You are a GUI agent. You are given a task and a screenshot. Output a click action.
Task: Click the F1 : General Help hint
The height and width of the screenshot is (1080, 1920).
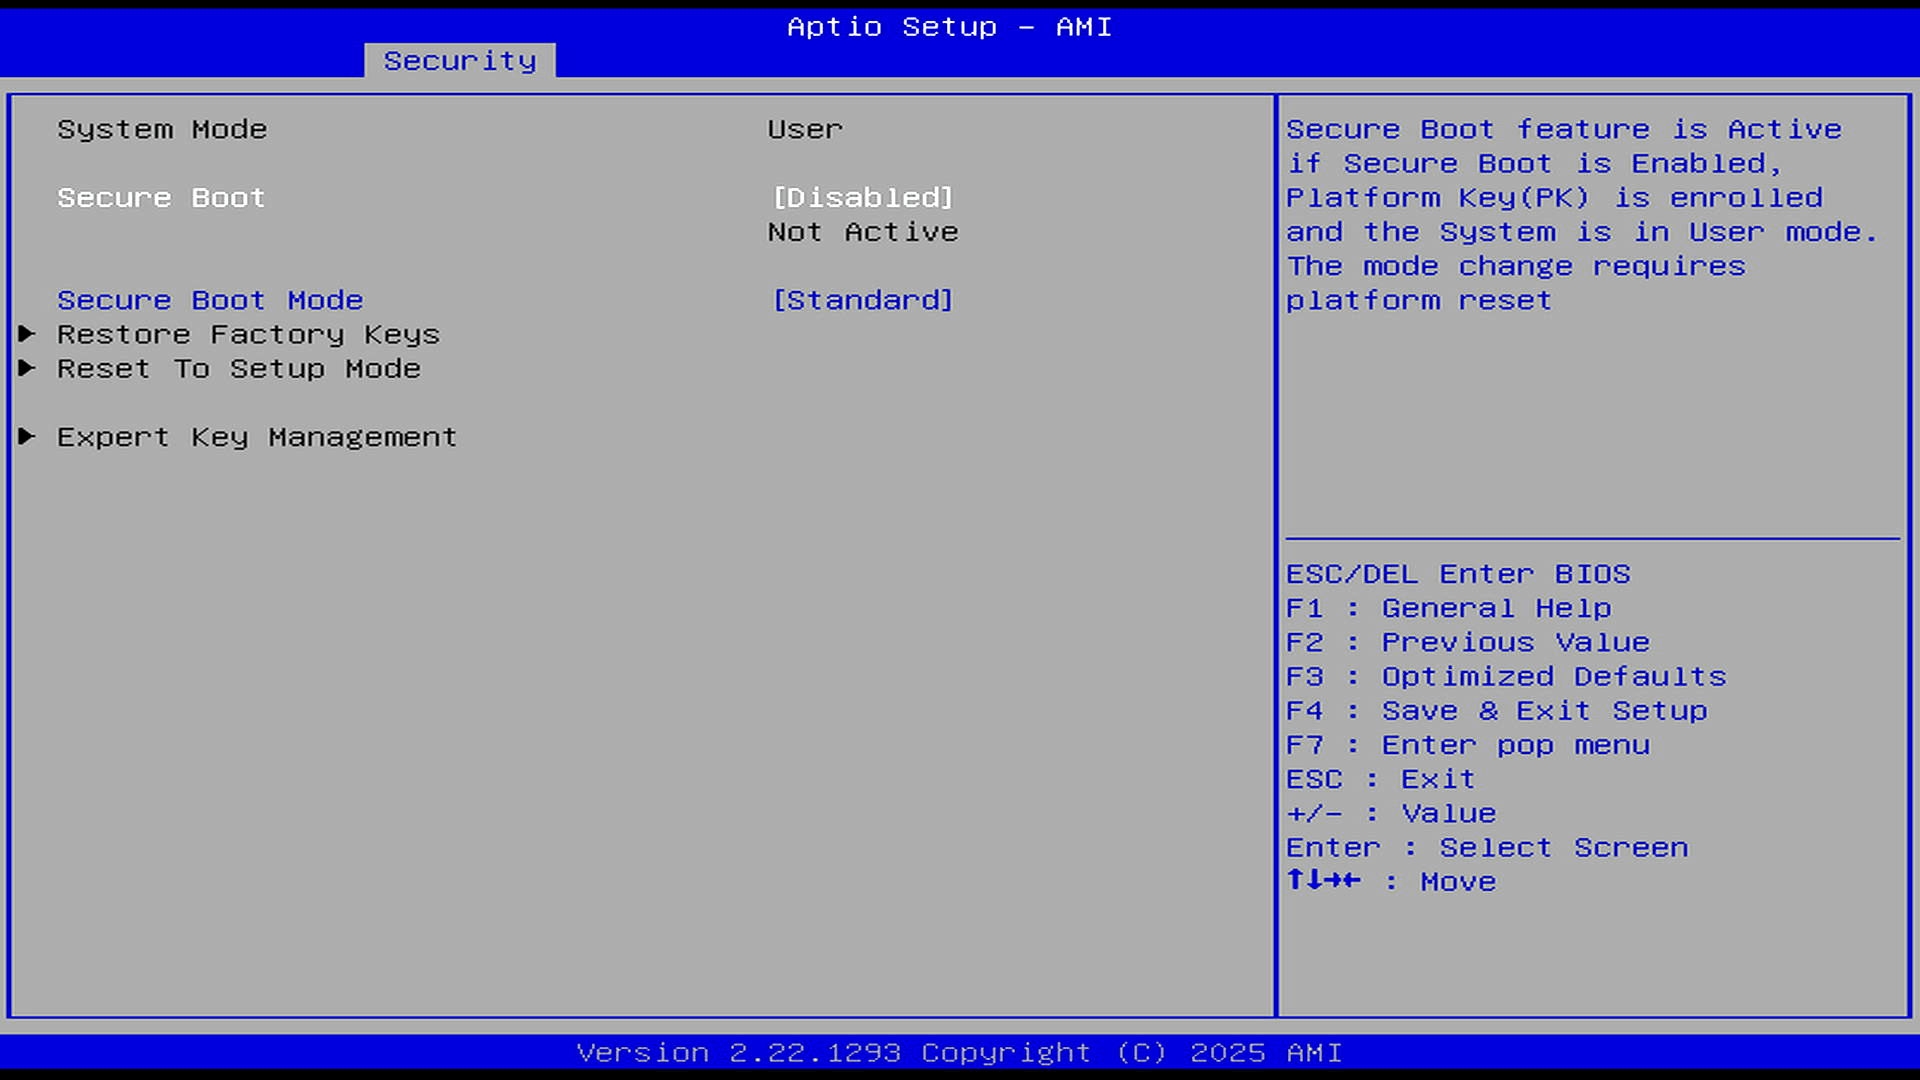(1448, 608)
